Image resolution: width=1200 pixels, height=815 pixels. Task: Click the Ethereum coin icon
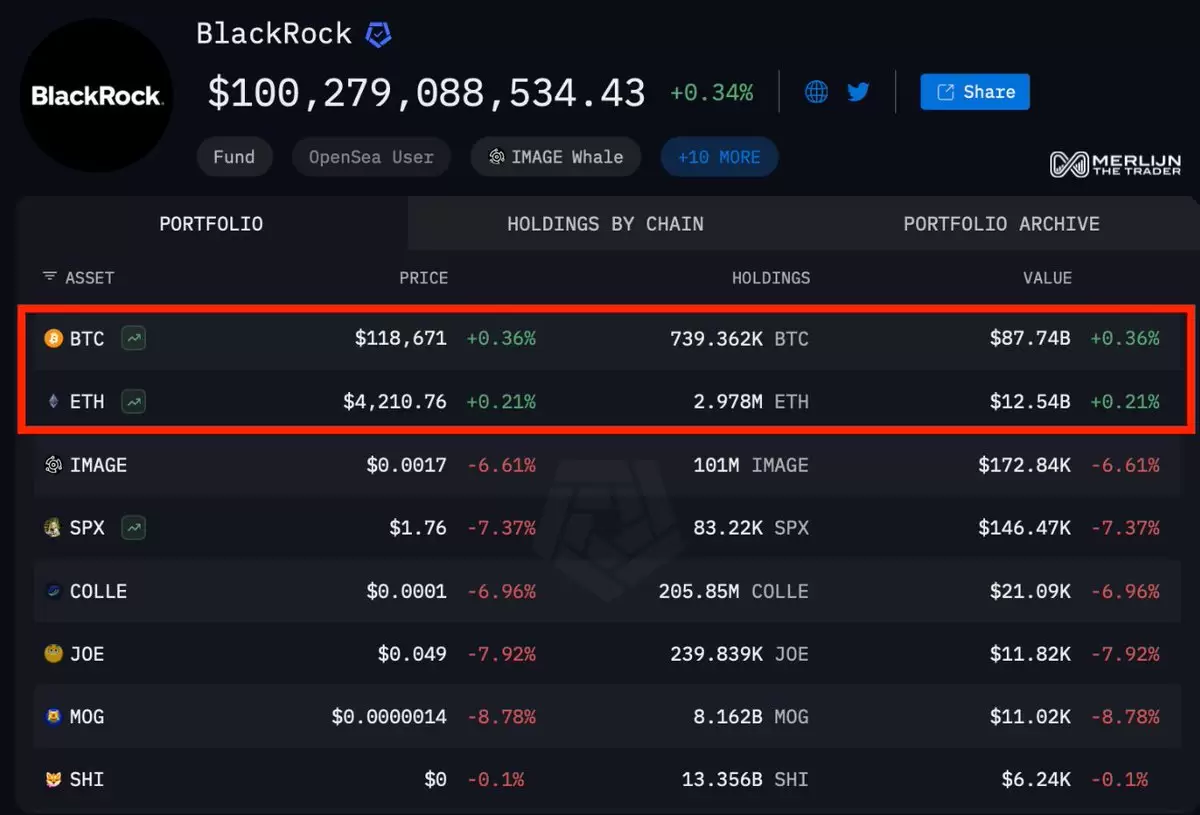[53, 402]
